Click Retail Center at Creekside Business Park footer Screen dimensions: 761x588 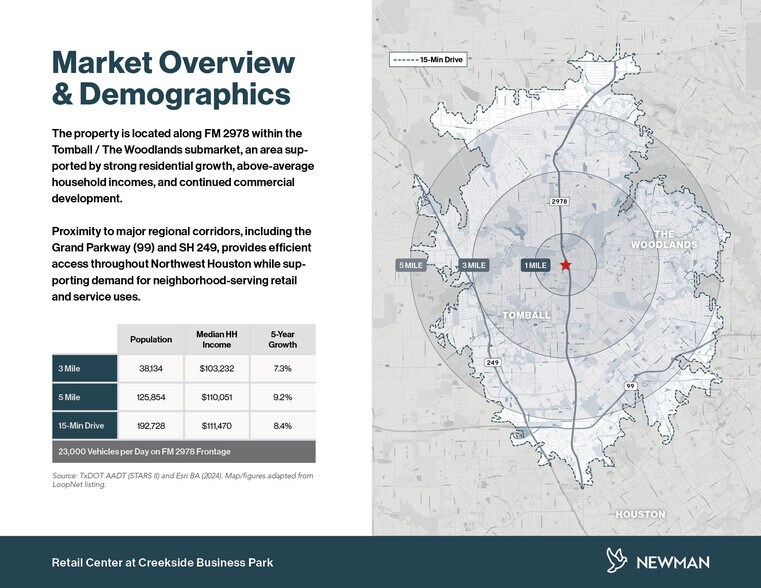click(x=162, y=563)
